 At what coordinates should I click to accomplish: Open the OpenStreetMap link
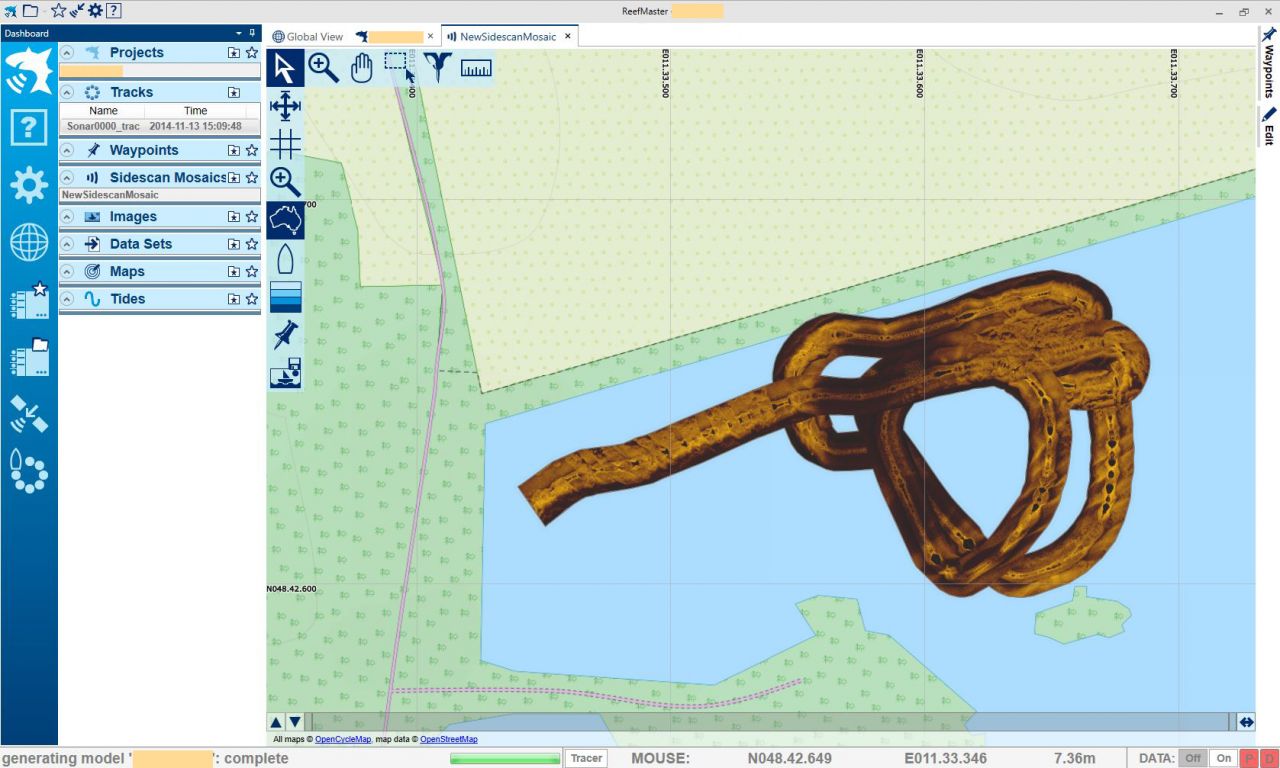click(x=448, y=740)
